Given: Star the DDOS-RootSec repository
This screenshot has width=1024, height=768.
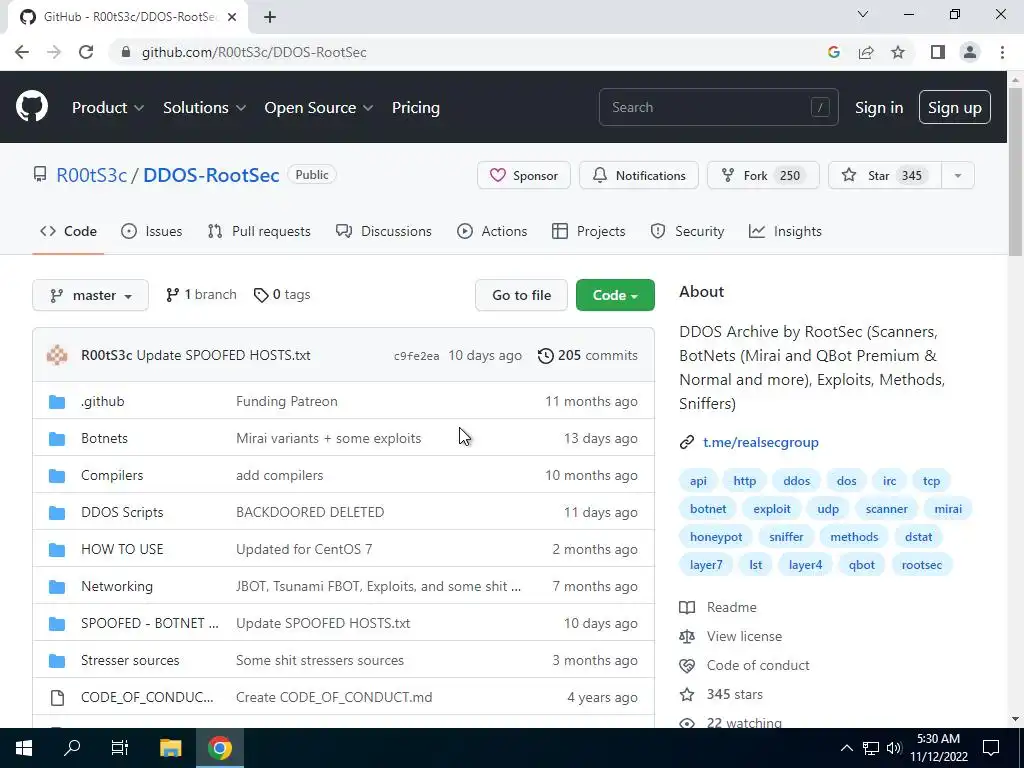Looking at the screenshot, I should (x=885, y=176).
